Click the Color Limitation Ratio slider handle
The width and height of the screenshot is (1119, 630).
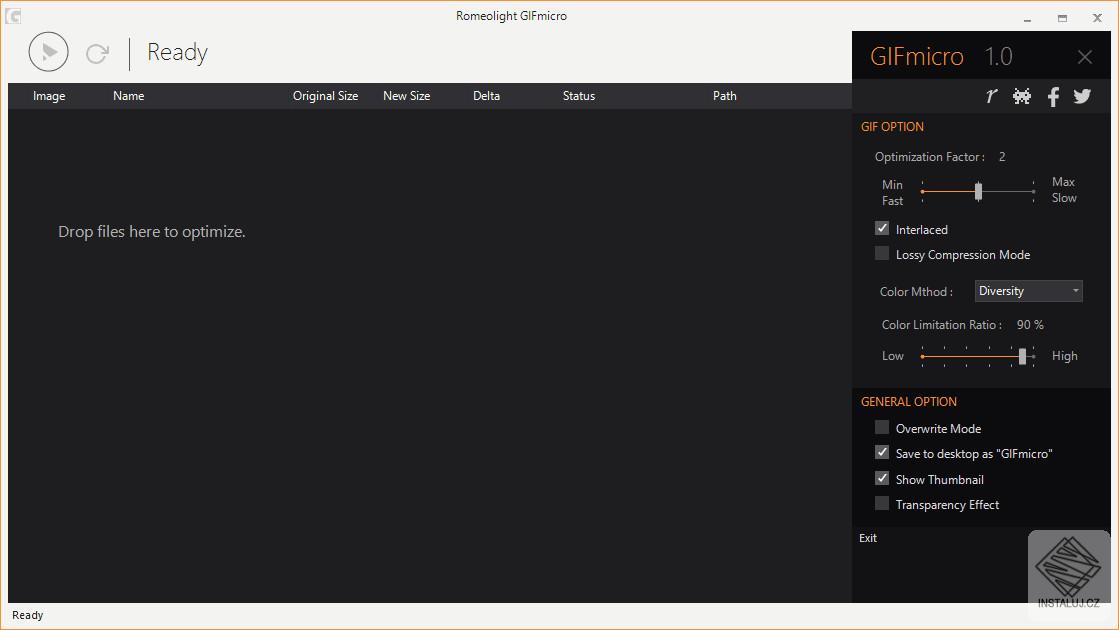point(1023,356)
